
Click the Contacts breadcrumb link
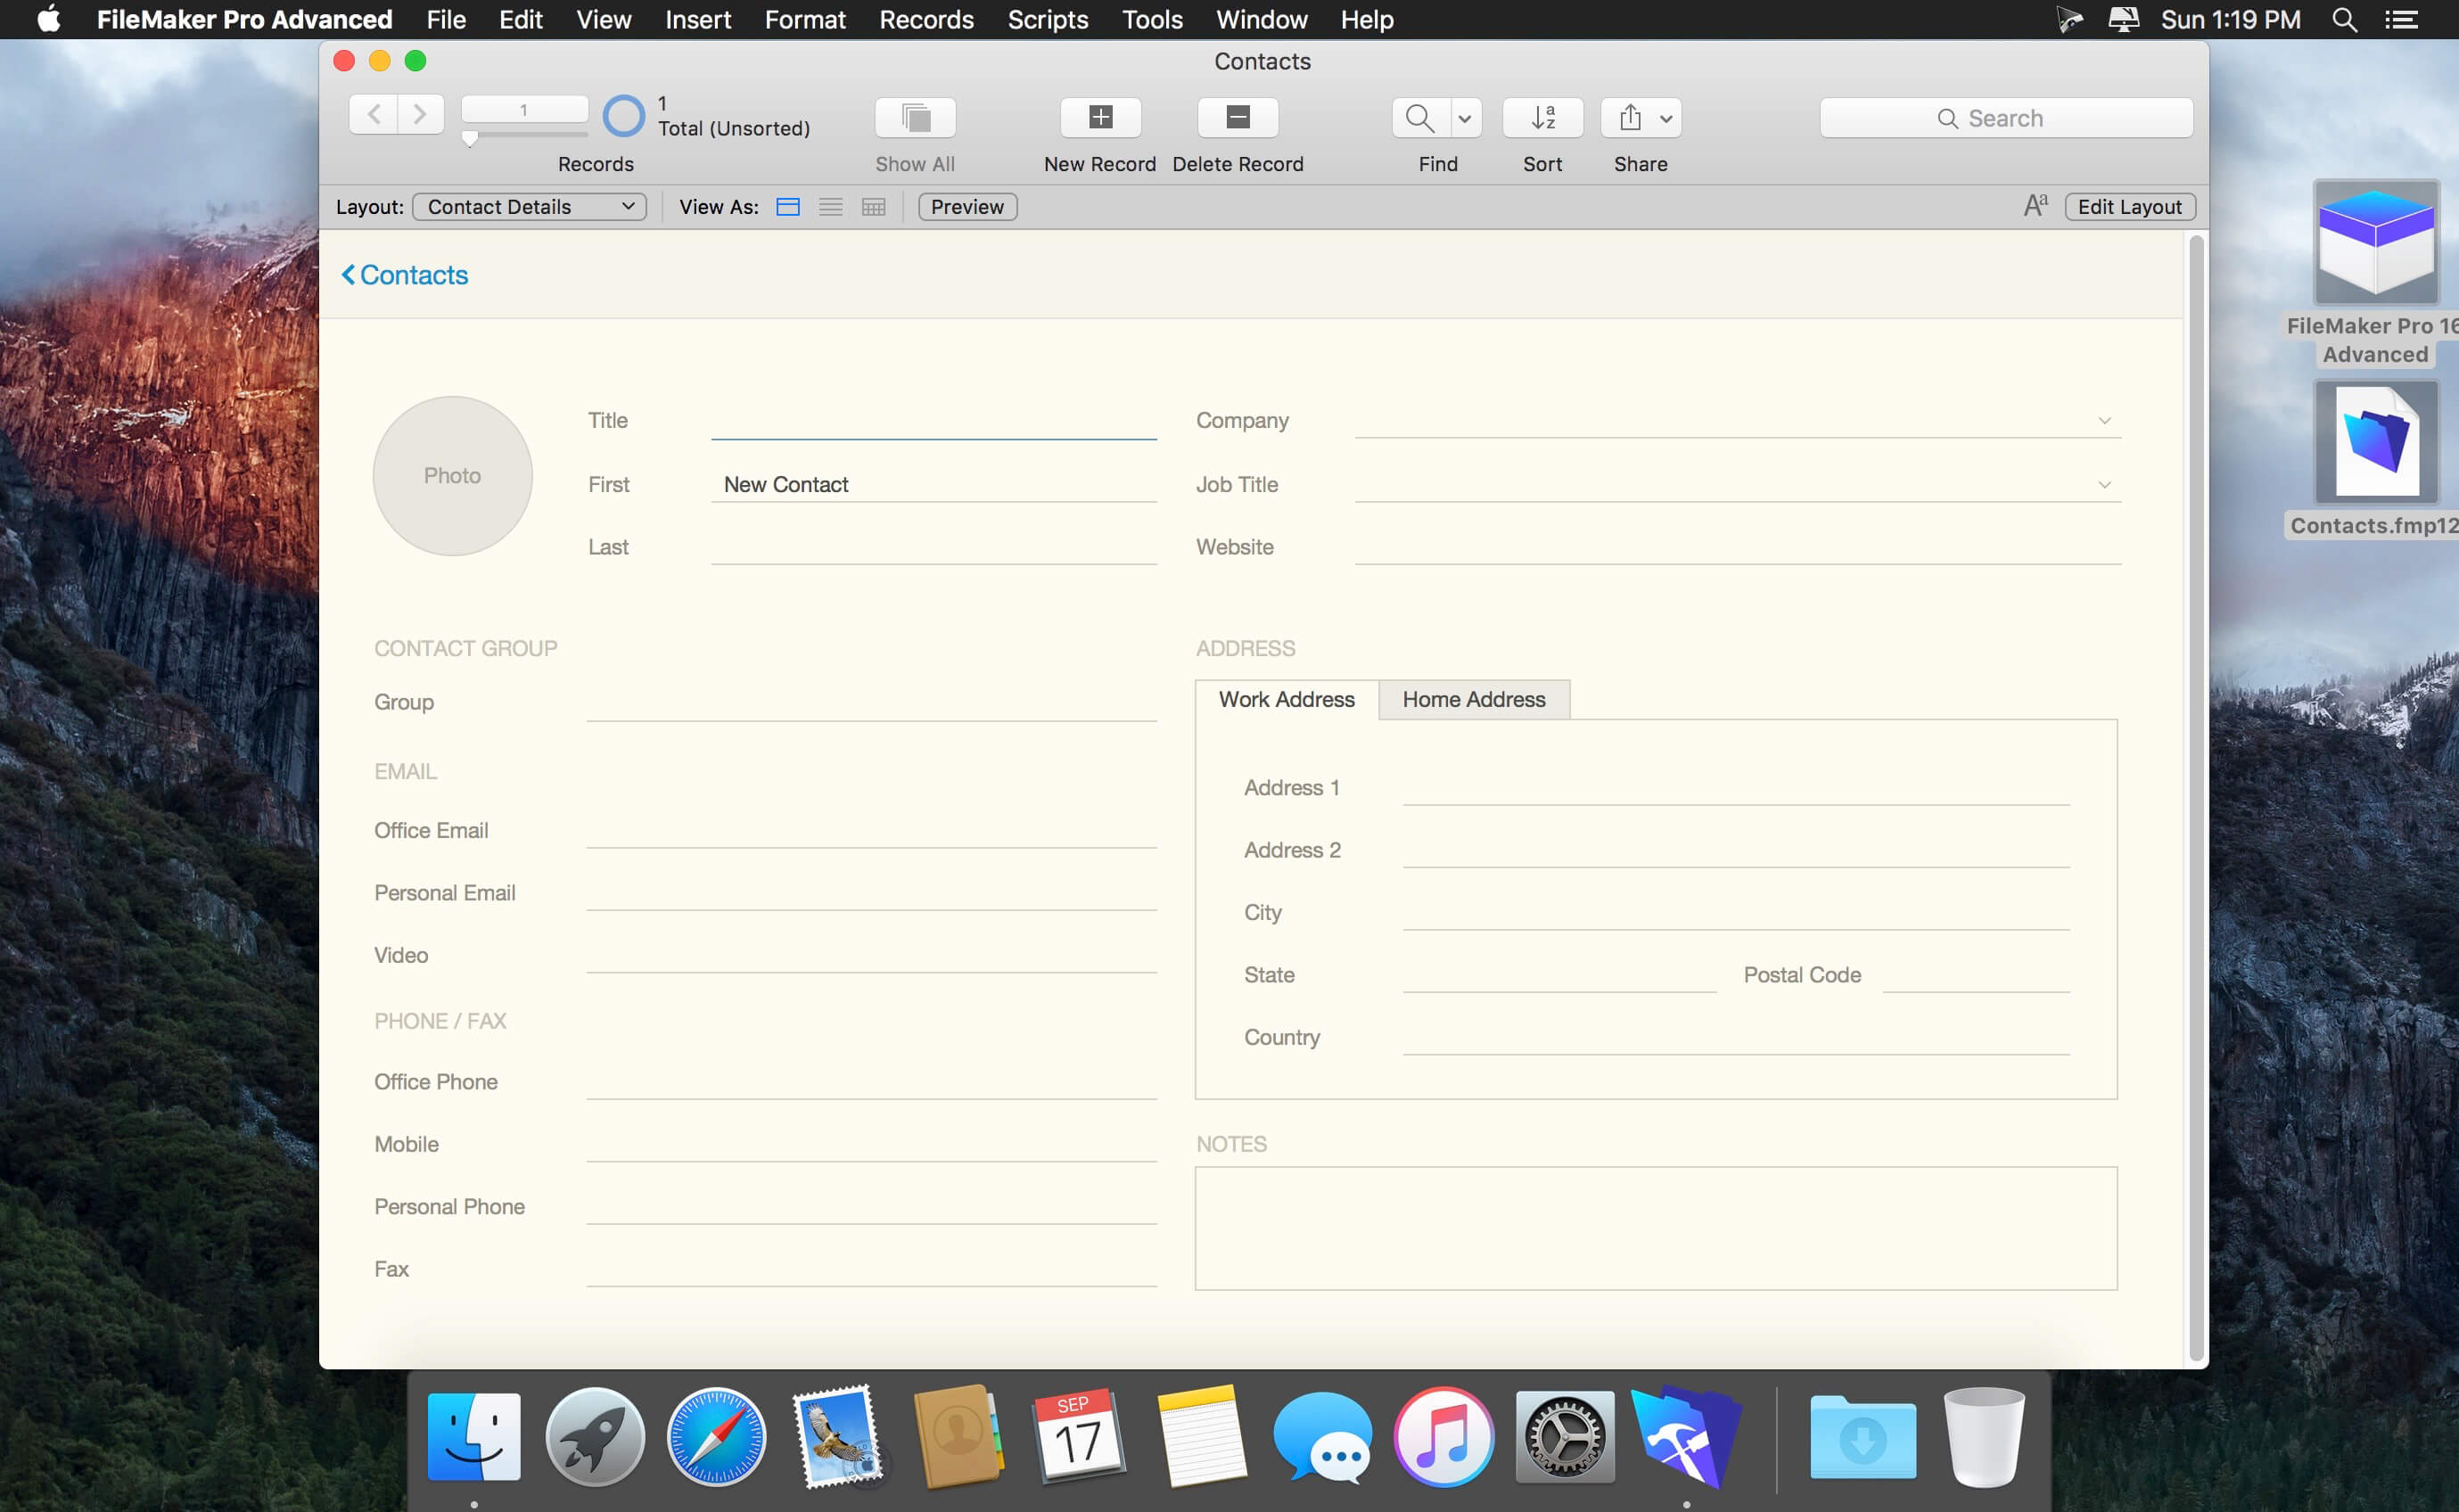click(404, 272)
